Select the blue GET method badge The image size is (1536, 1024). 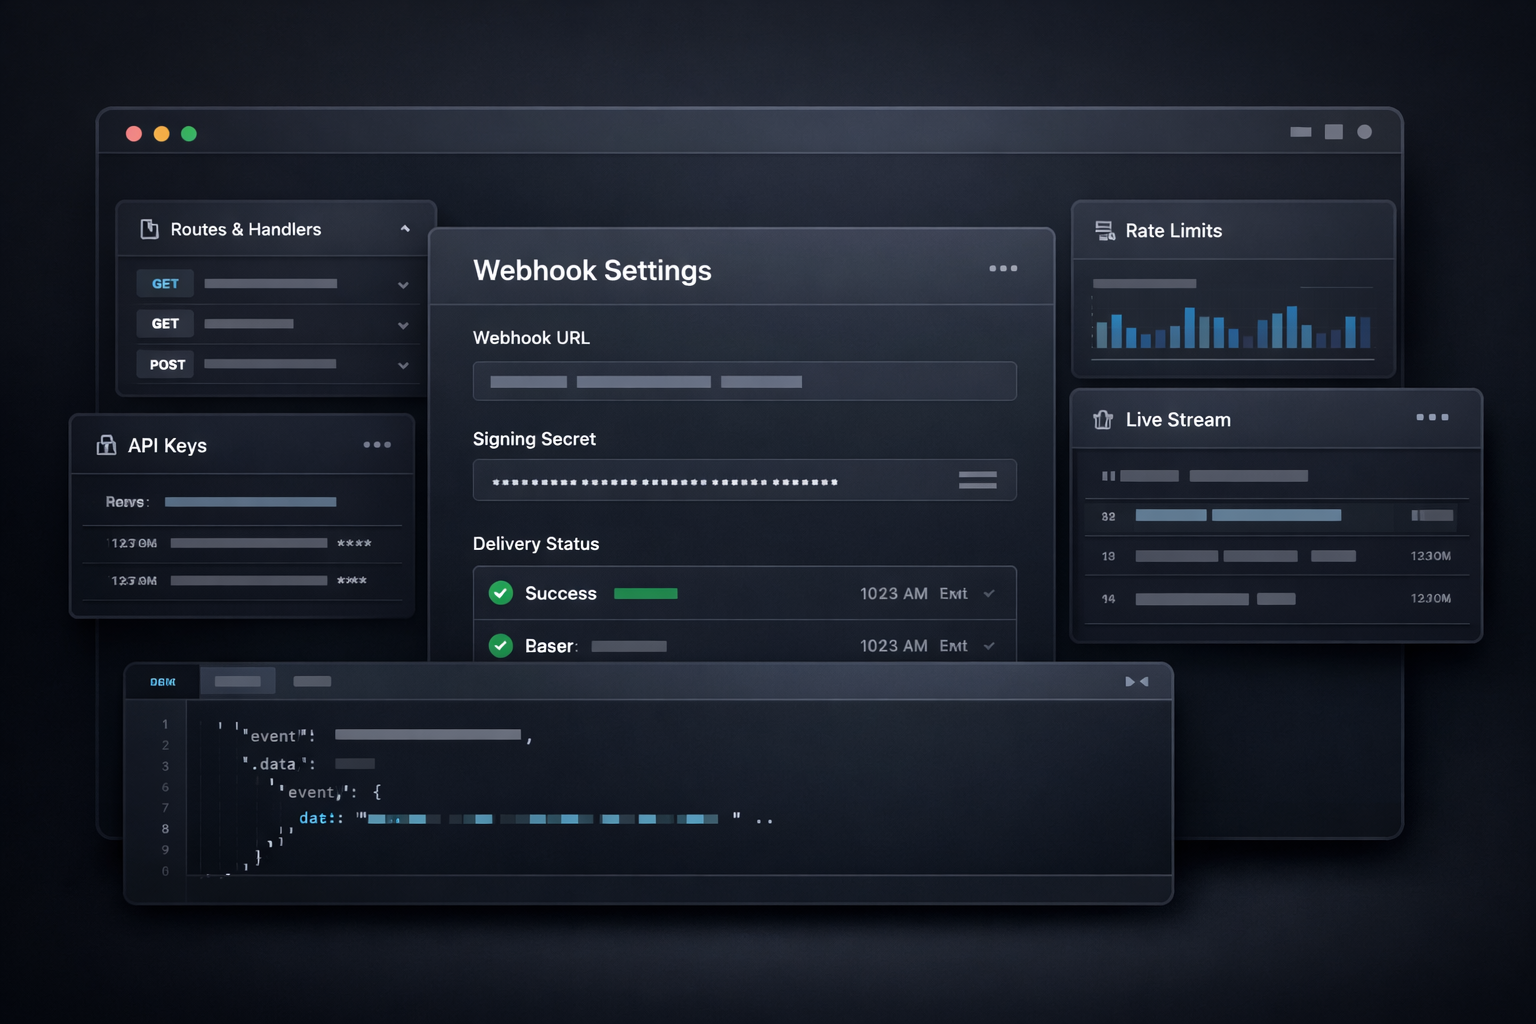coord(165,284)
